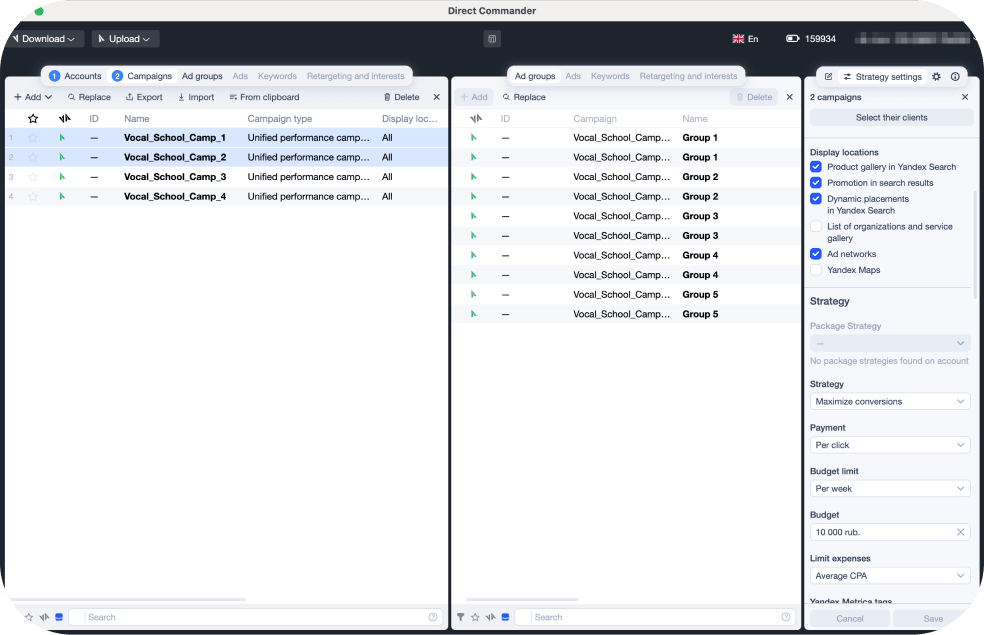Uncheck Dynamic placements in Yandex Search

click(x=816, y=198)
